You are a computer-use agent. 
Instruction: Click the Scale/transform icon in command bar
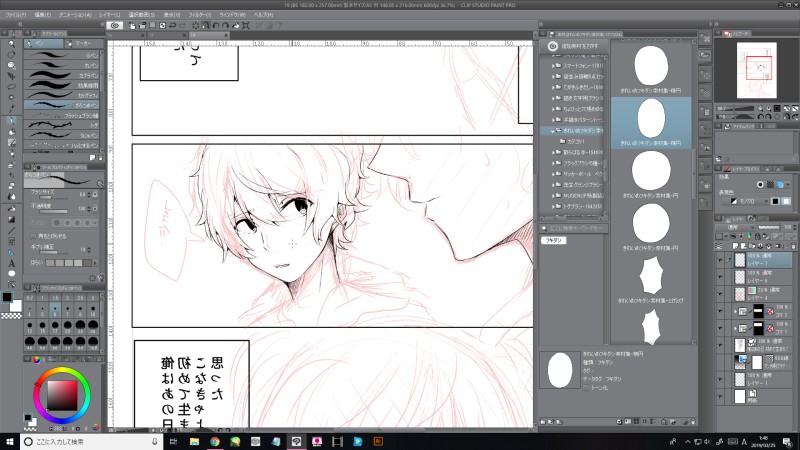pyautogui.click(x=246, y=25)
